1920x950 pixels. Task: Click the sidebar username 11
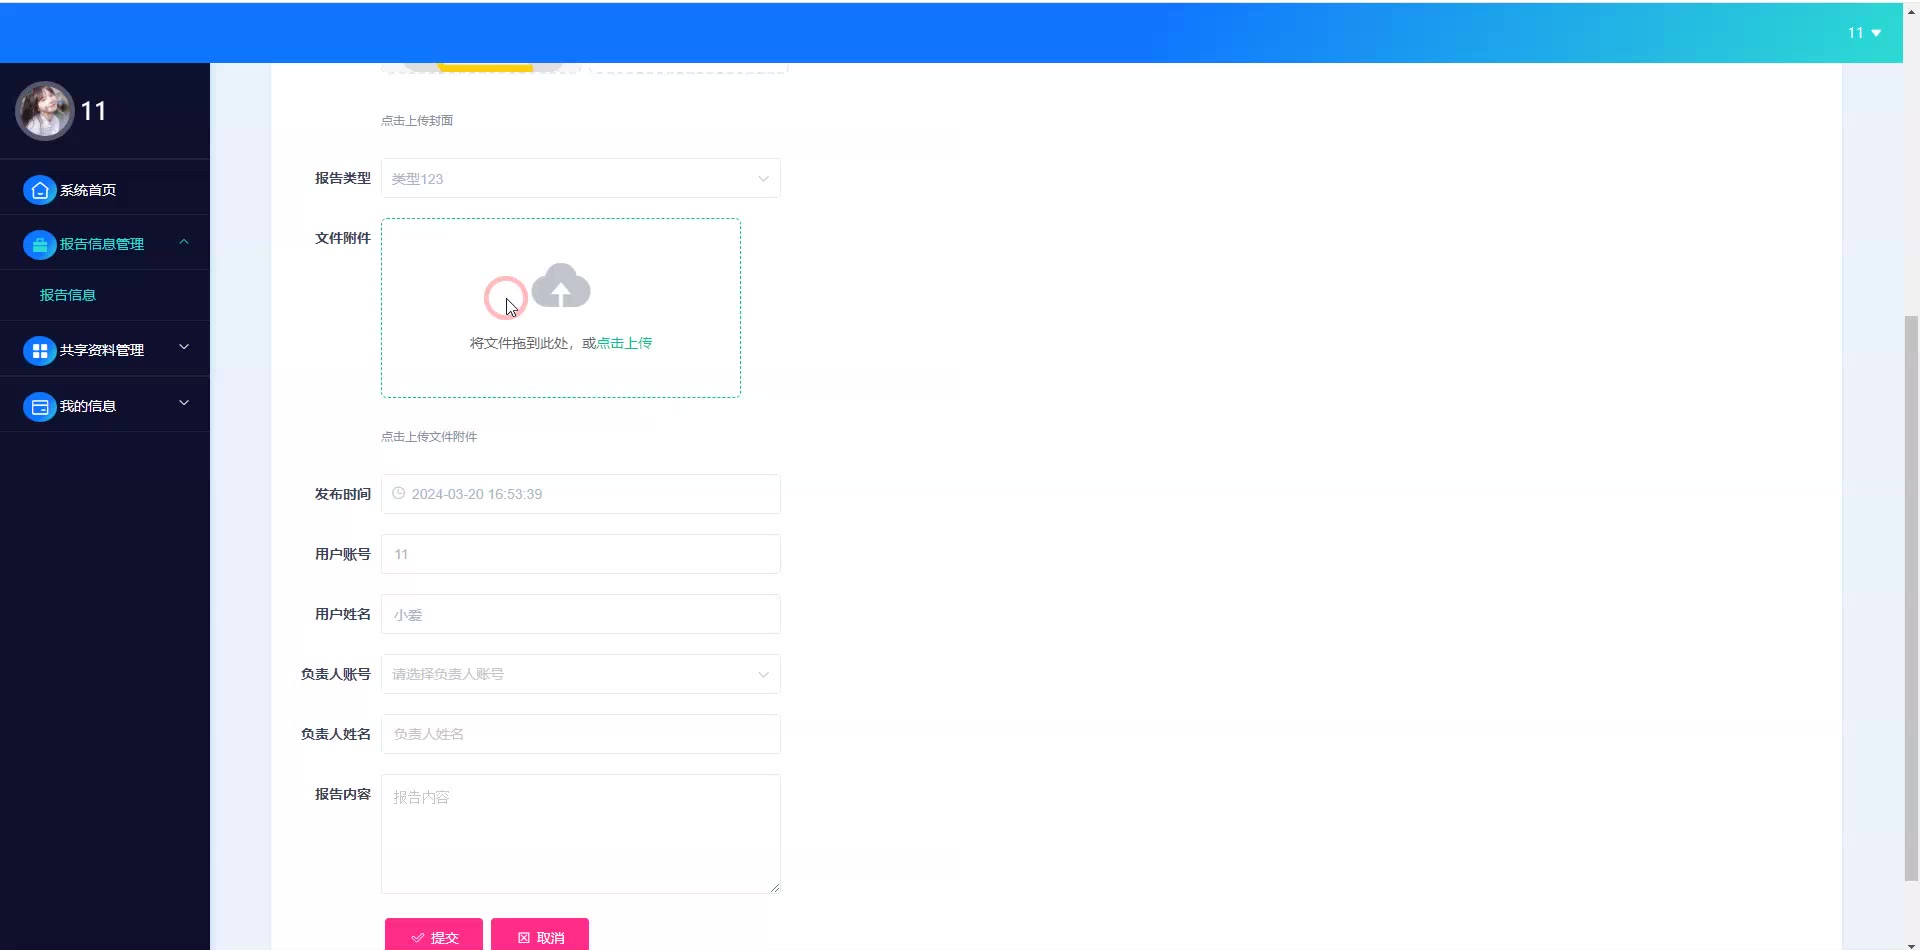coord(94,111)
